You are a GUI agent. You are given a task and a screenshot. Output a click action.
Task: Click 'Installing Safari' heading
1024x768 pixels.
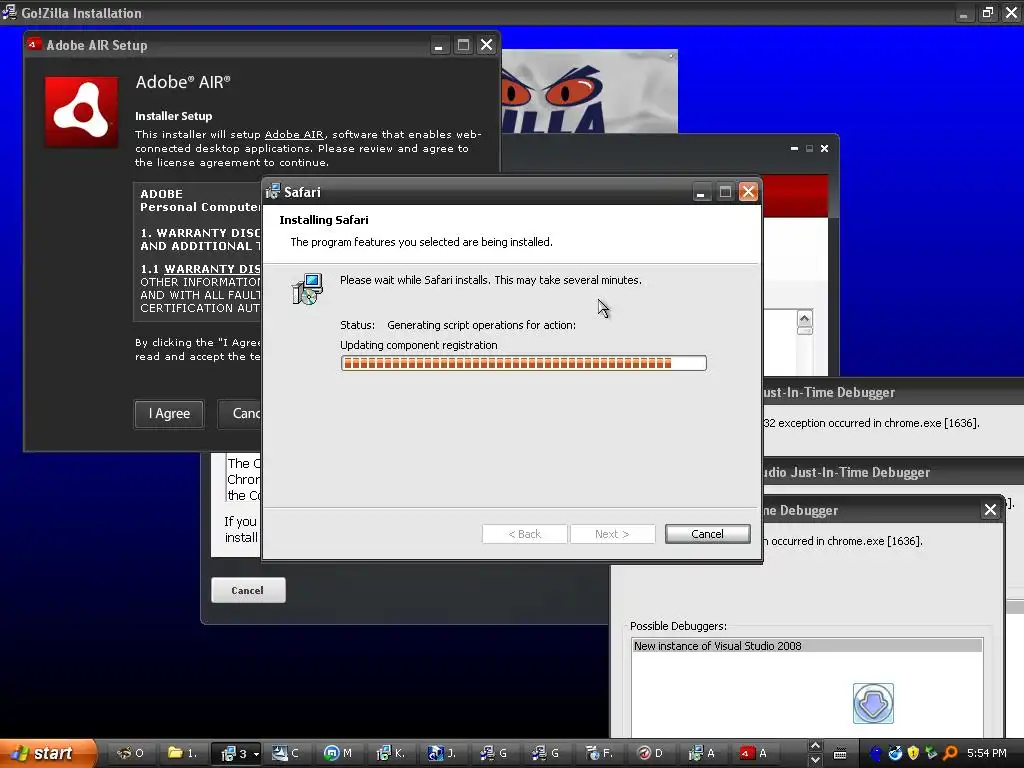click(324, 220)
